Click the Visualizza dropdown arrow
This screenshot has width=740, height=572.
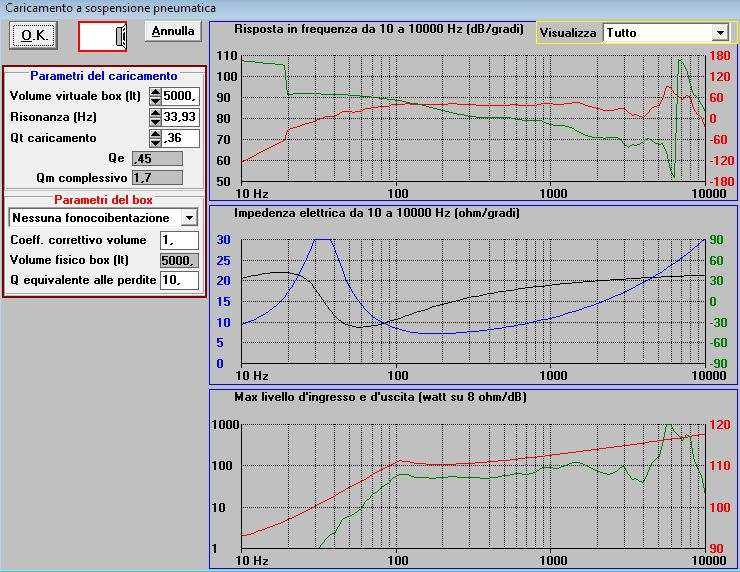pos(720,33)
